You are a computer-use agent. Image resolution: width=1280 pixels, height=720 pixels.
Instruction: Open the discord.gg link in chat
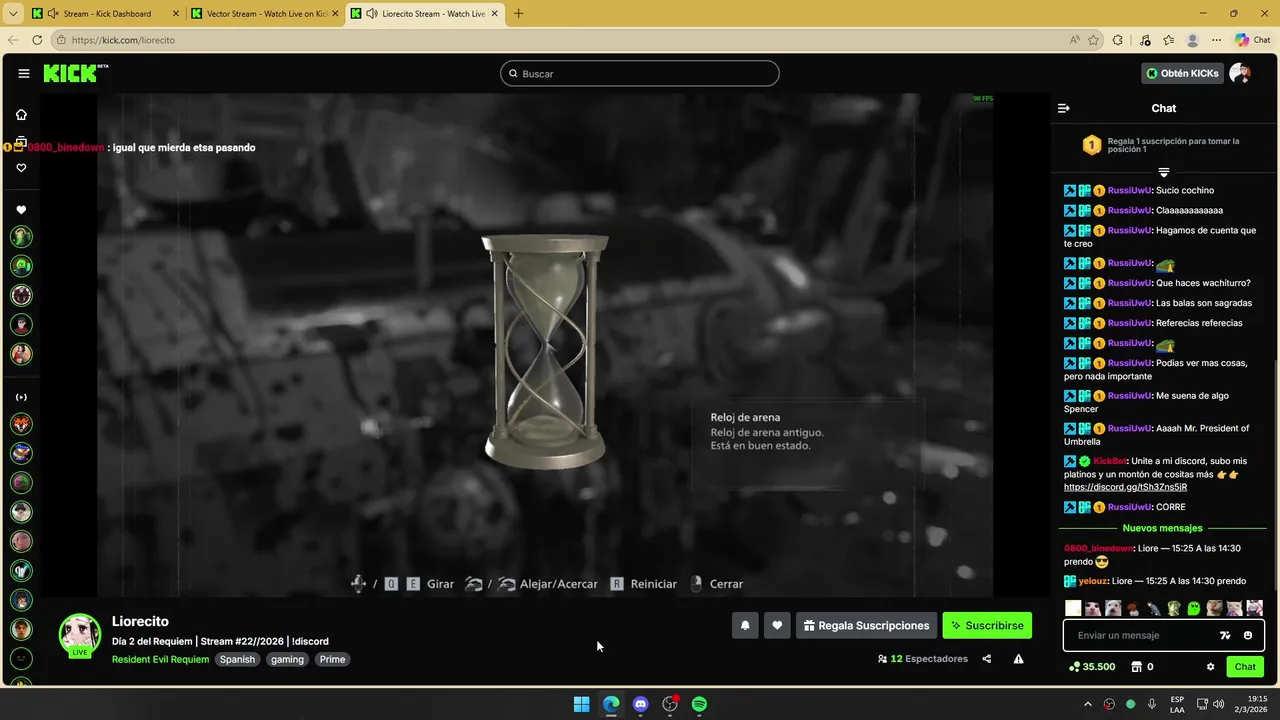click(x=1125, y=487)
